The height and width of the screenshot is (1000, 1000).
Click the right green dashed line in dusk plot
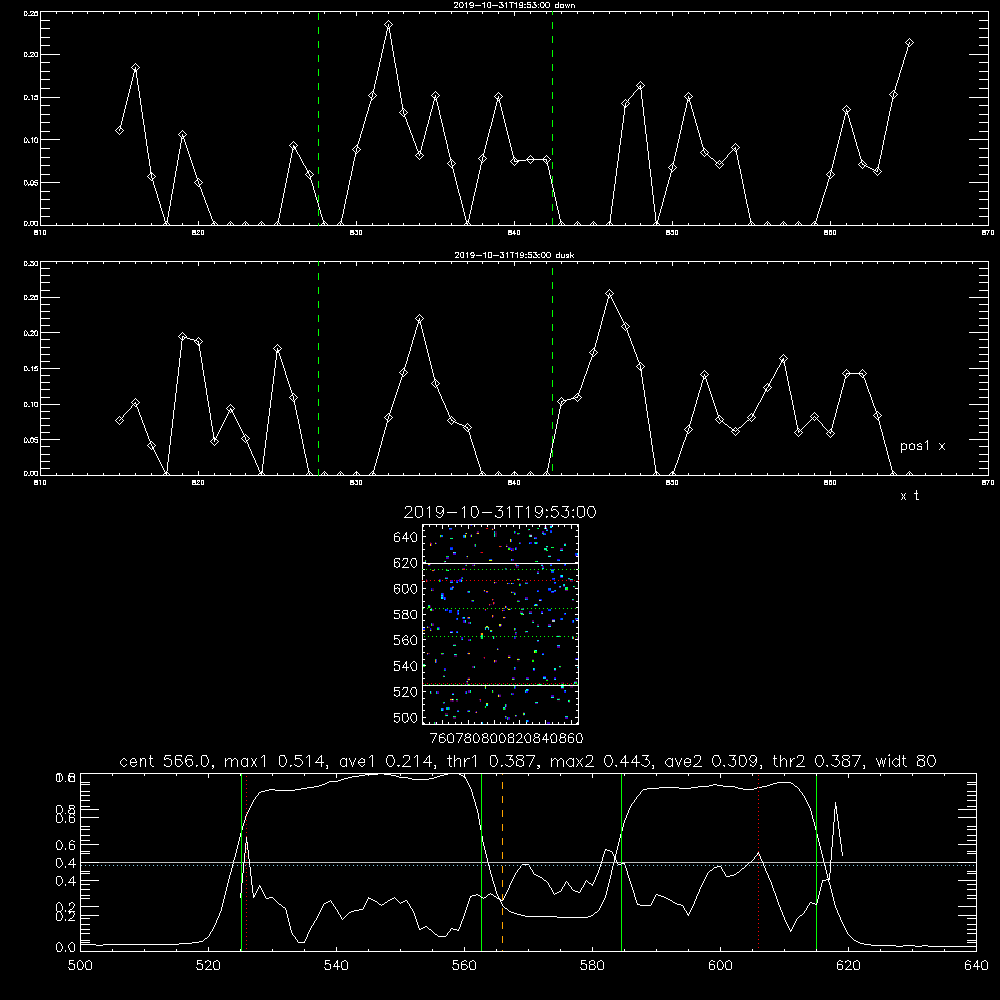(552, 368)
